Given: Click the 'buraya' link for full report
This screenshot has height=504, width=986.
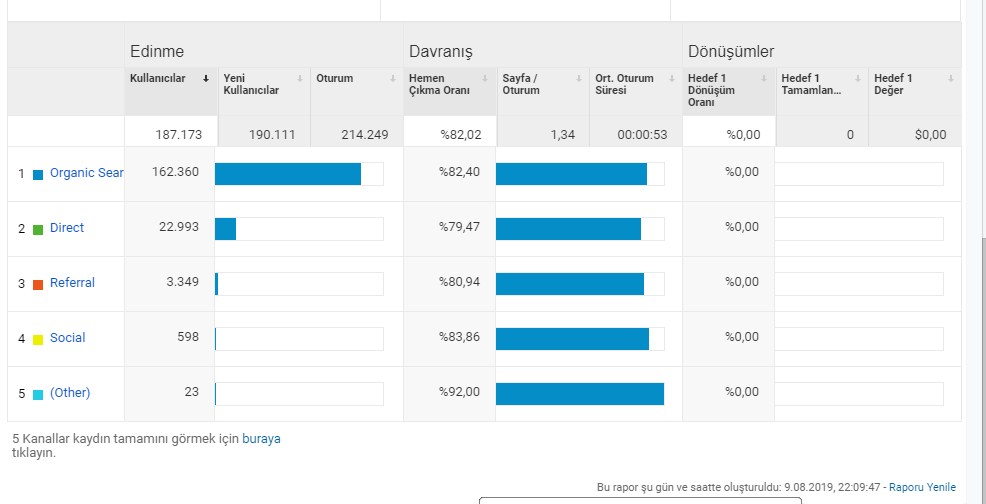Looking at the screenshot, I should pyautogui.click(x=261, y=439).
